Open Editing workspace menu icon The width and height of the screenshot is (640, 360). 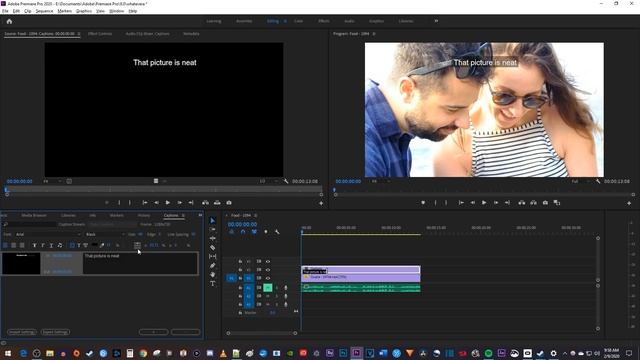(285, 21)
